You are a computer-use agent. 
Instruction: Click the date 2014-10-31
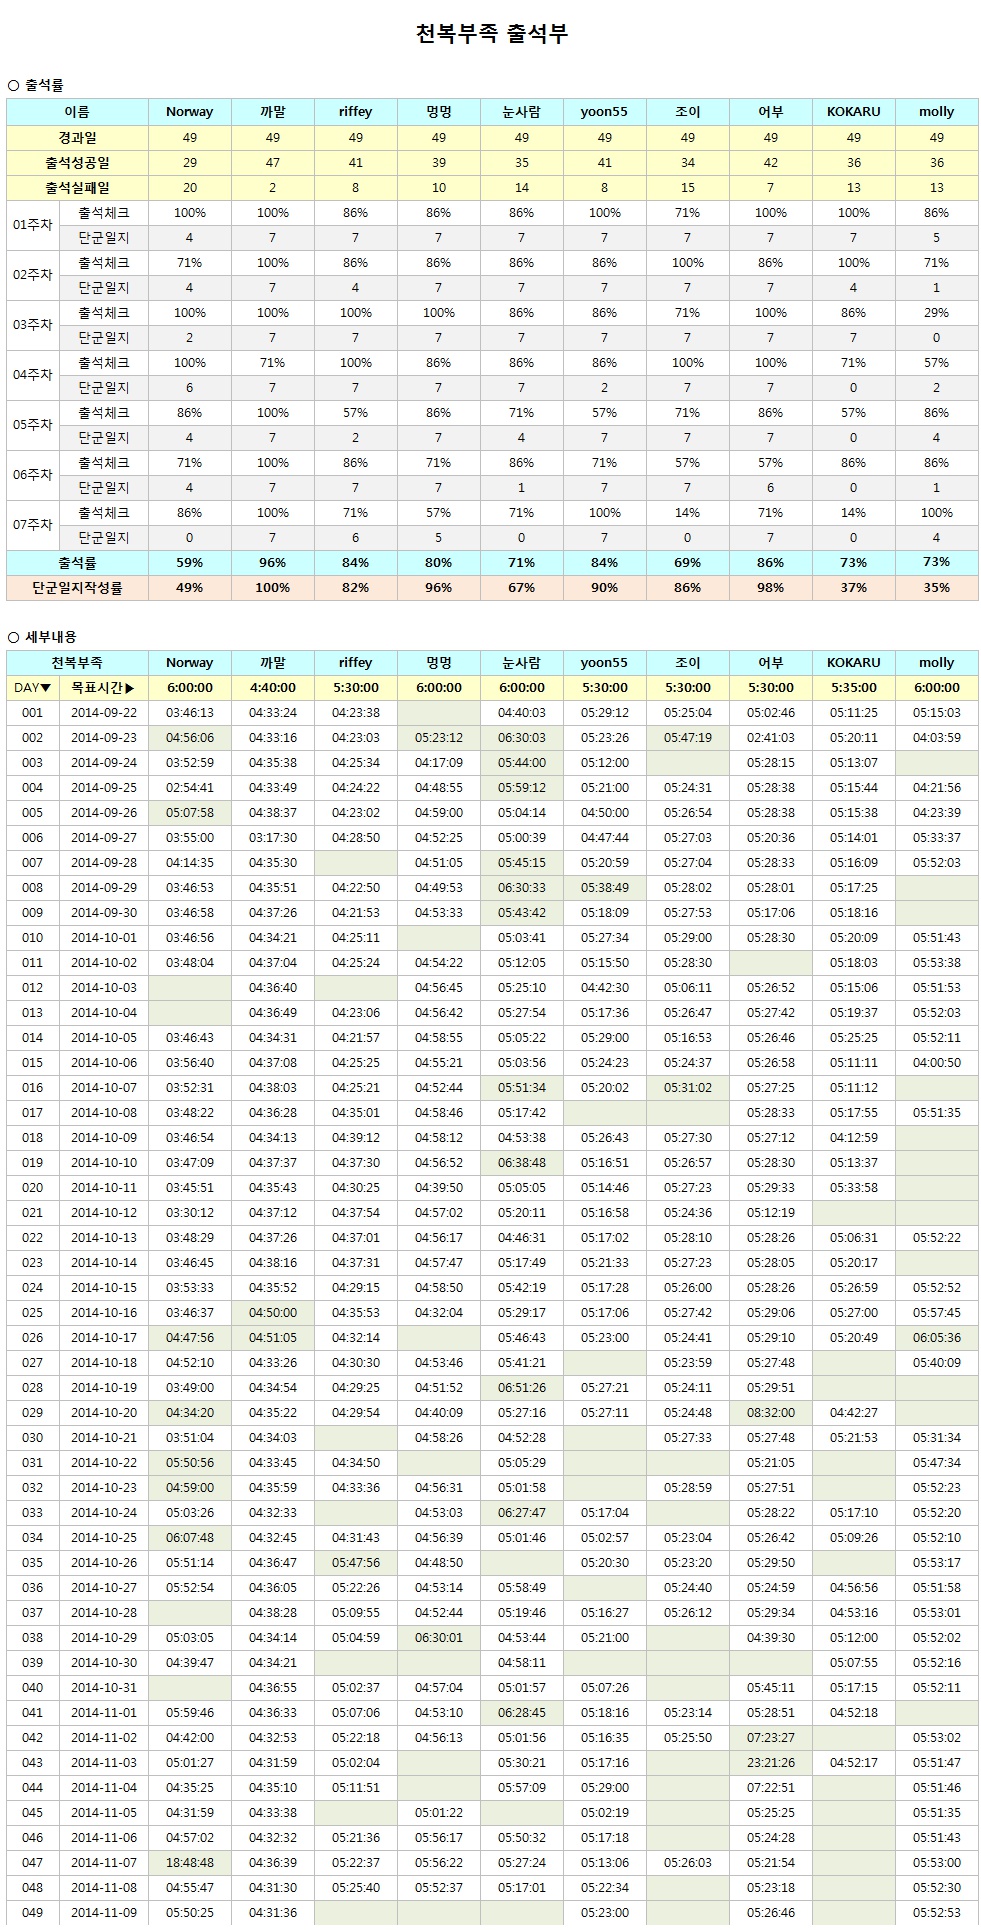click(x=104, y=1688)
